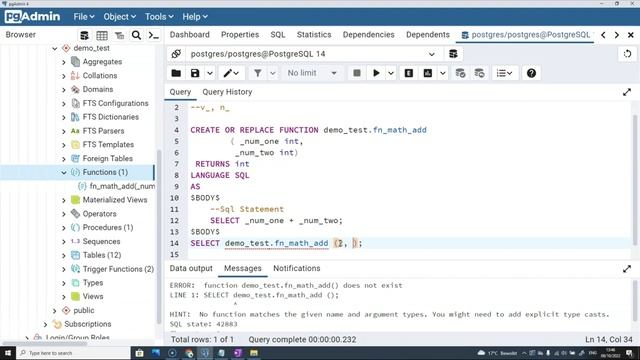Image resolution: width=640 pixels, height=360 pixels.
Task: Switch to the Dependents tab
Action: pos(428,35)
